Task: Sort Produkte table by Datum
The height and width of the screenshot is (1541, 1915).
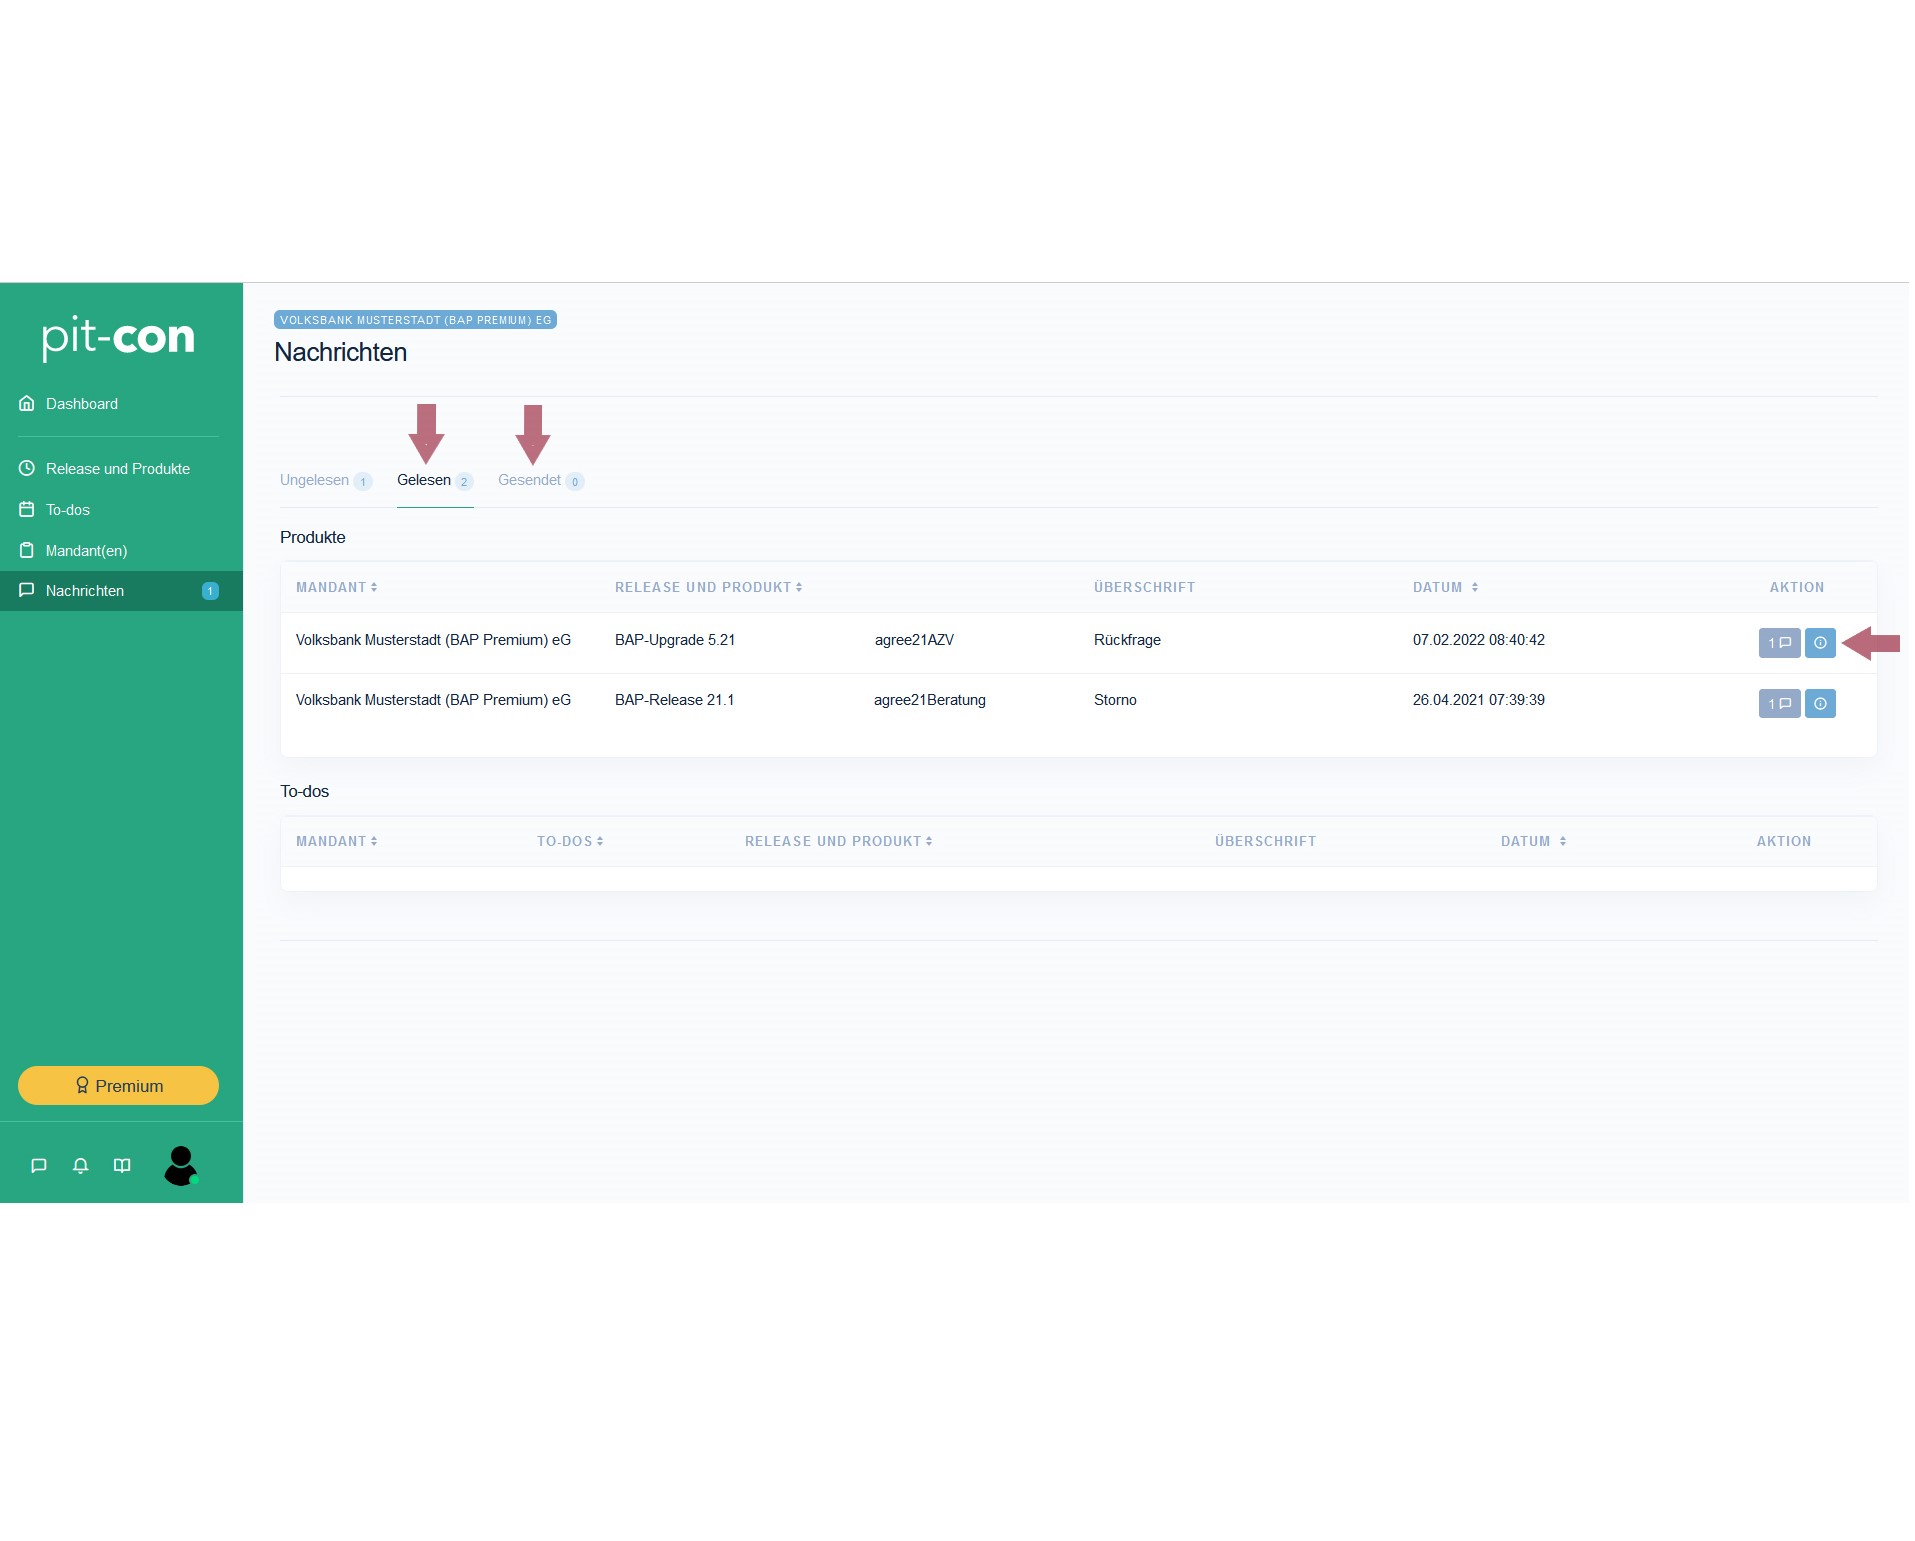Action: (x=1446, y=588)
